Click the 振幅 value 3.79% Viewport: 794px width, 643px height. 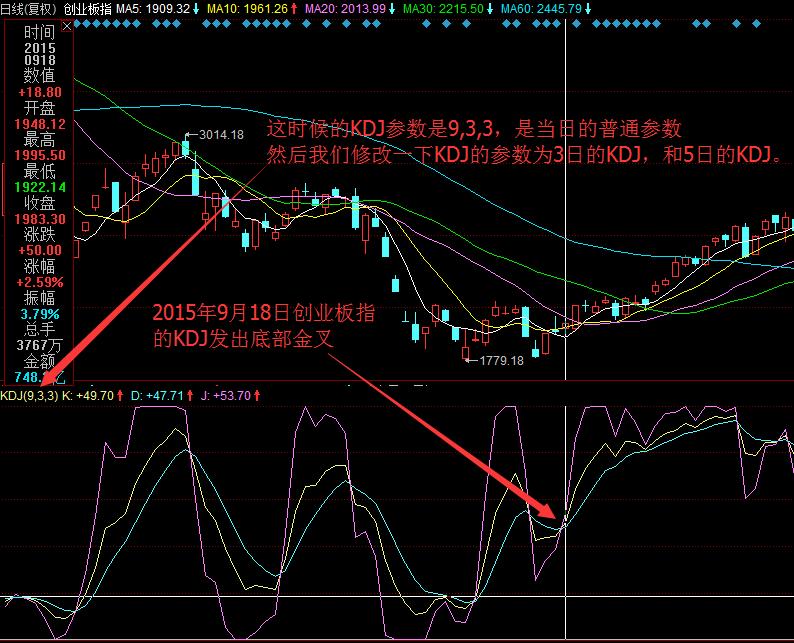(x=40, y=314)
